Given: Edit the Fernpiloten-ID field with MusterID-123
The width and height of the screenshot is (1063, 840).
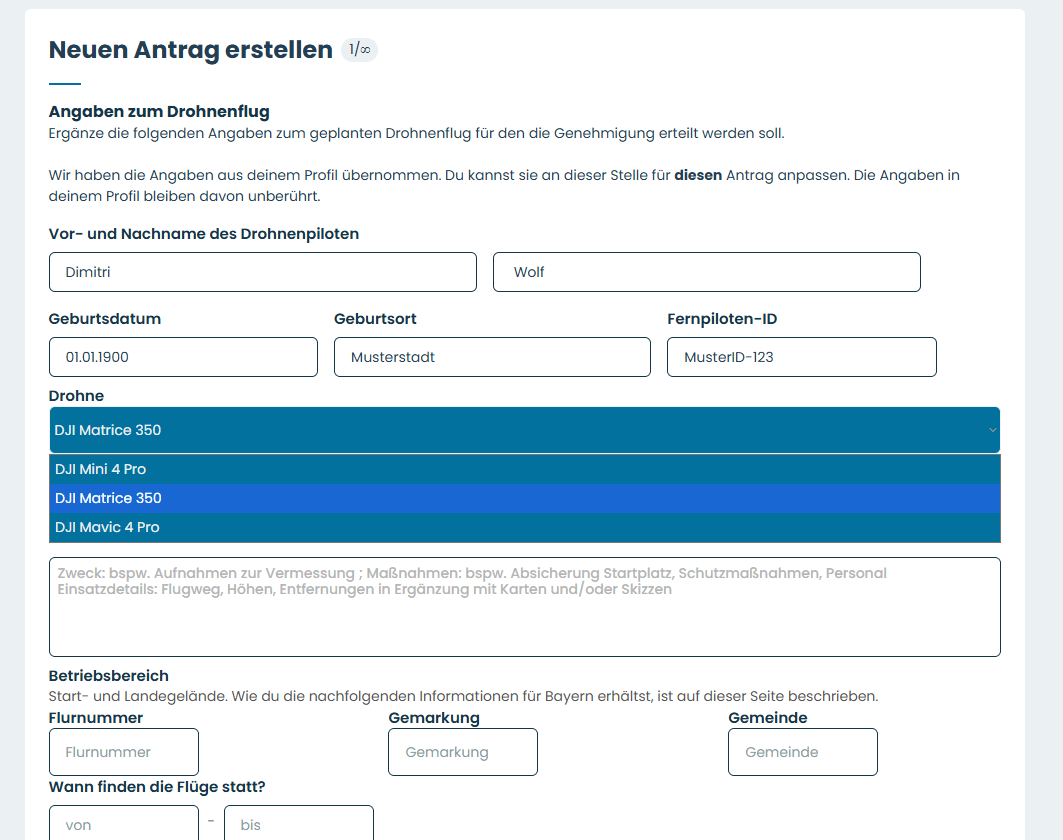Looking at the screenshot, I should tap(801, 357).
